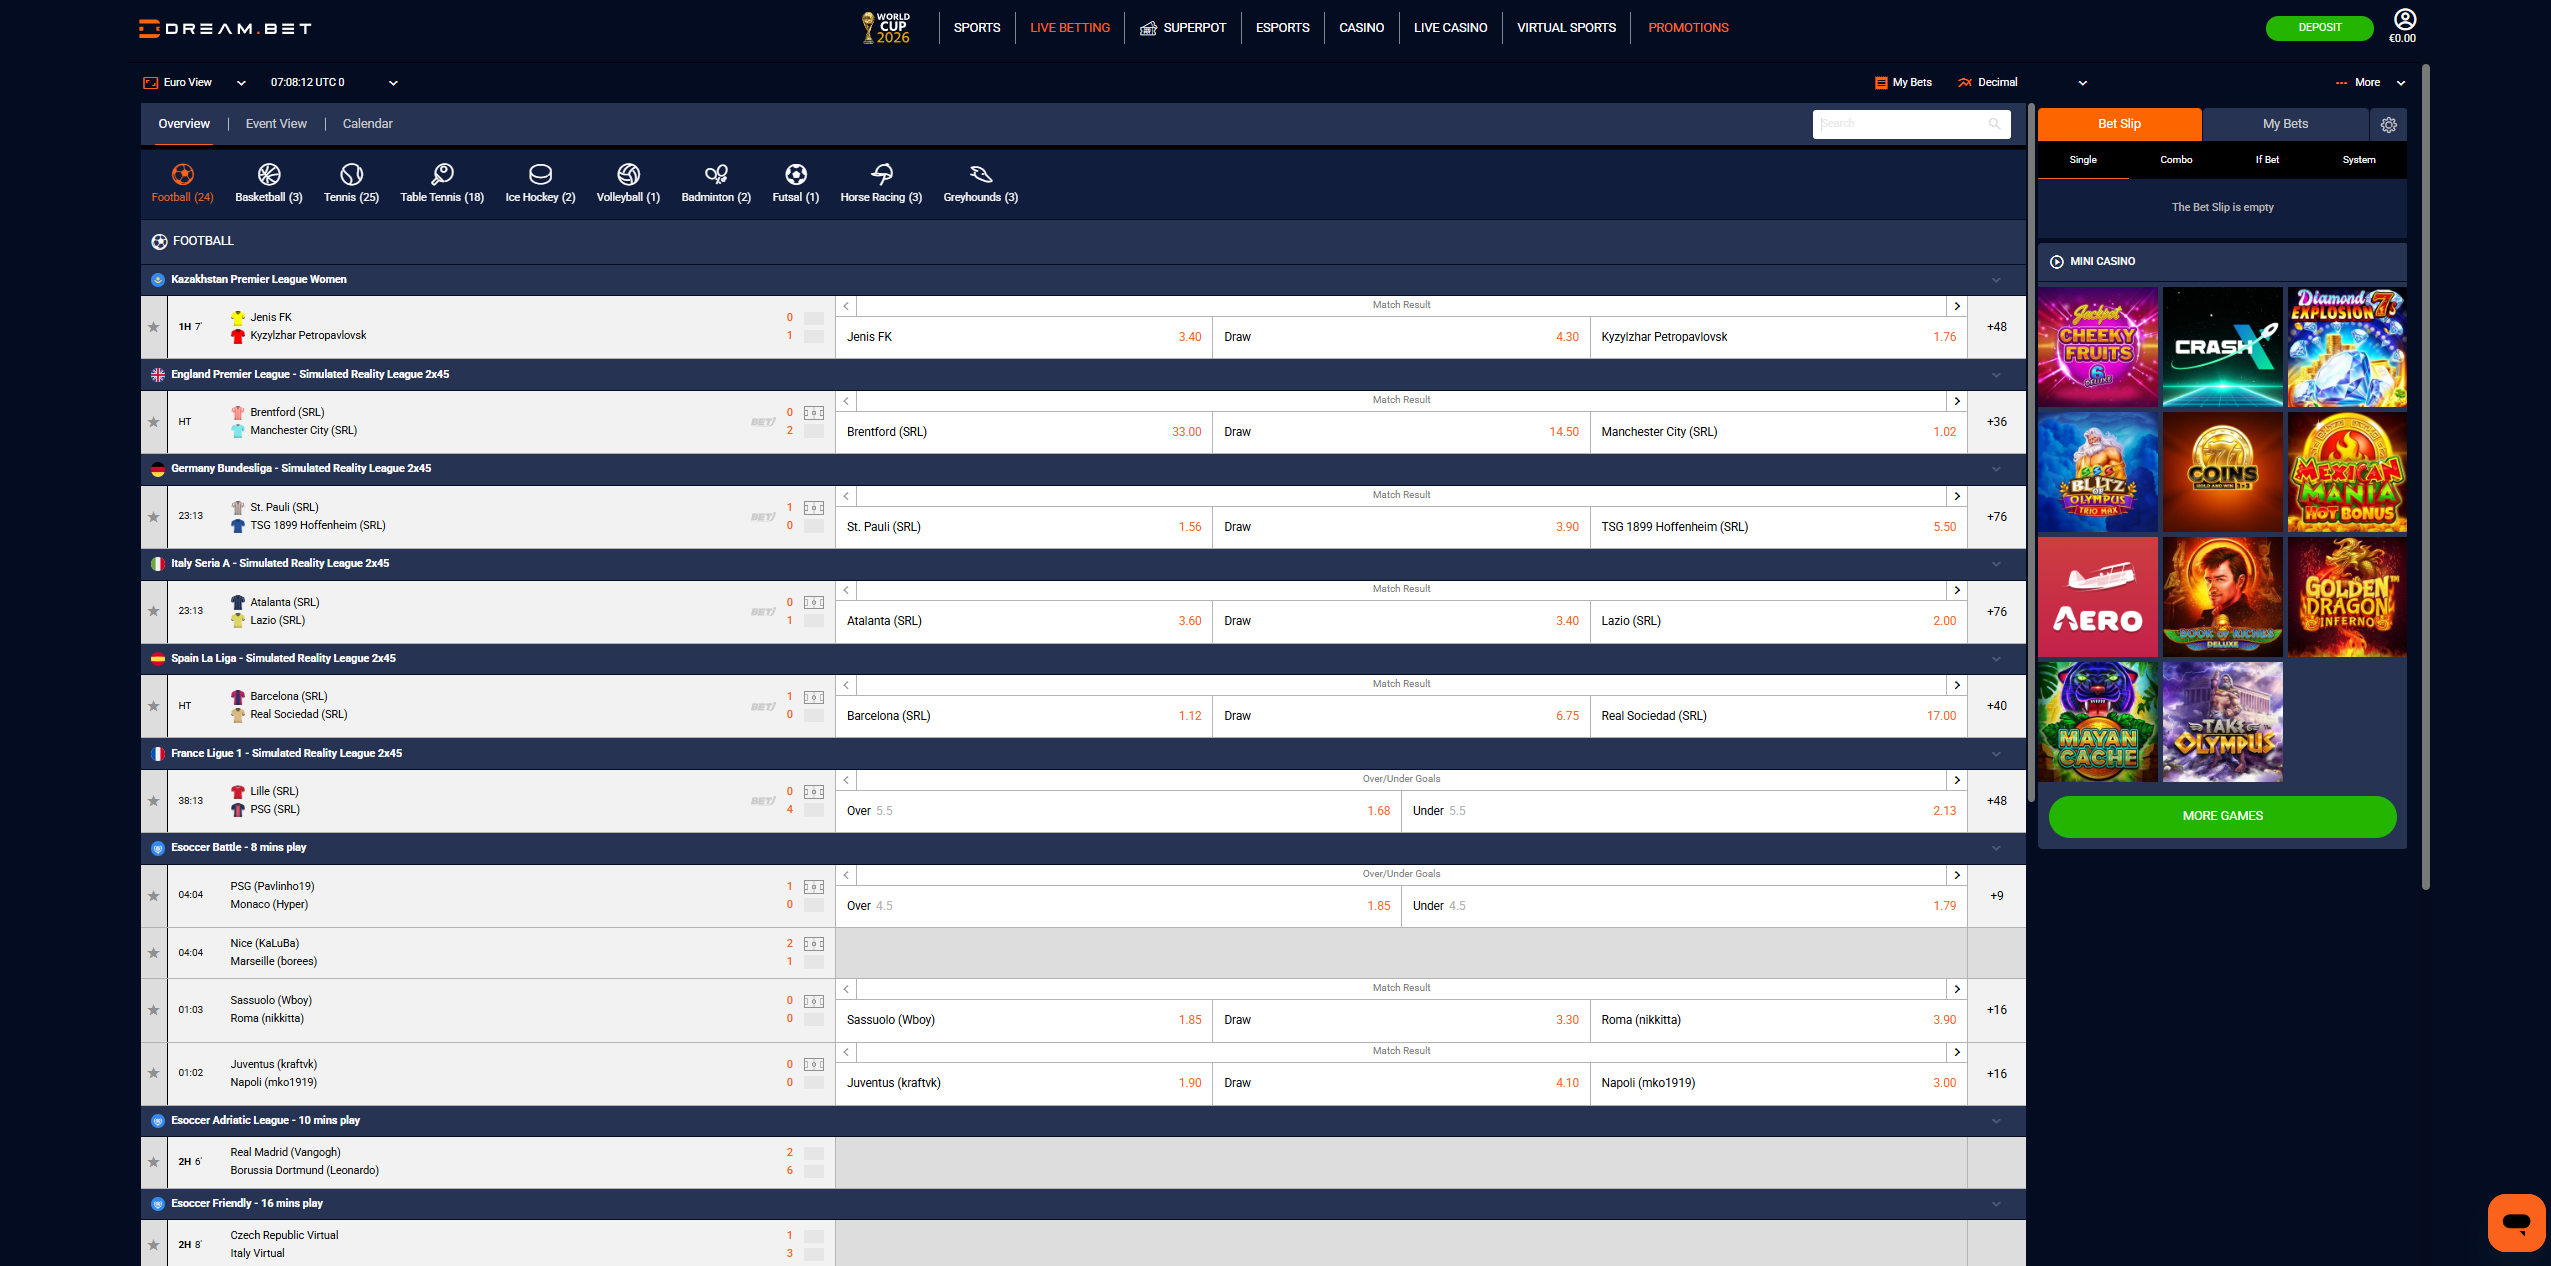Favorite the PSG (Pavlinho19) match star
Screen dimensions: 2551x1266
[153, 896]
